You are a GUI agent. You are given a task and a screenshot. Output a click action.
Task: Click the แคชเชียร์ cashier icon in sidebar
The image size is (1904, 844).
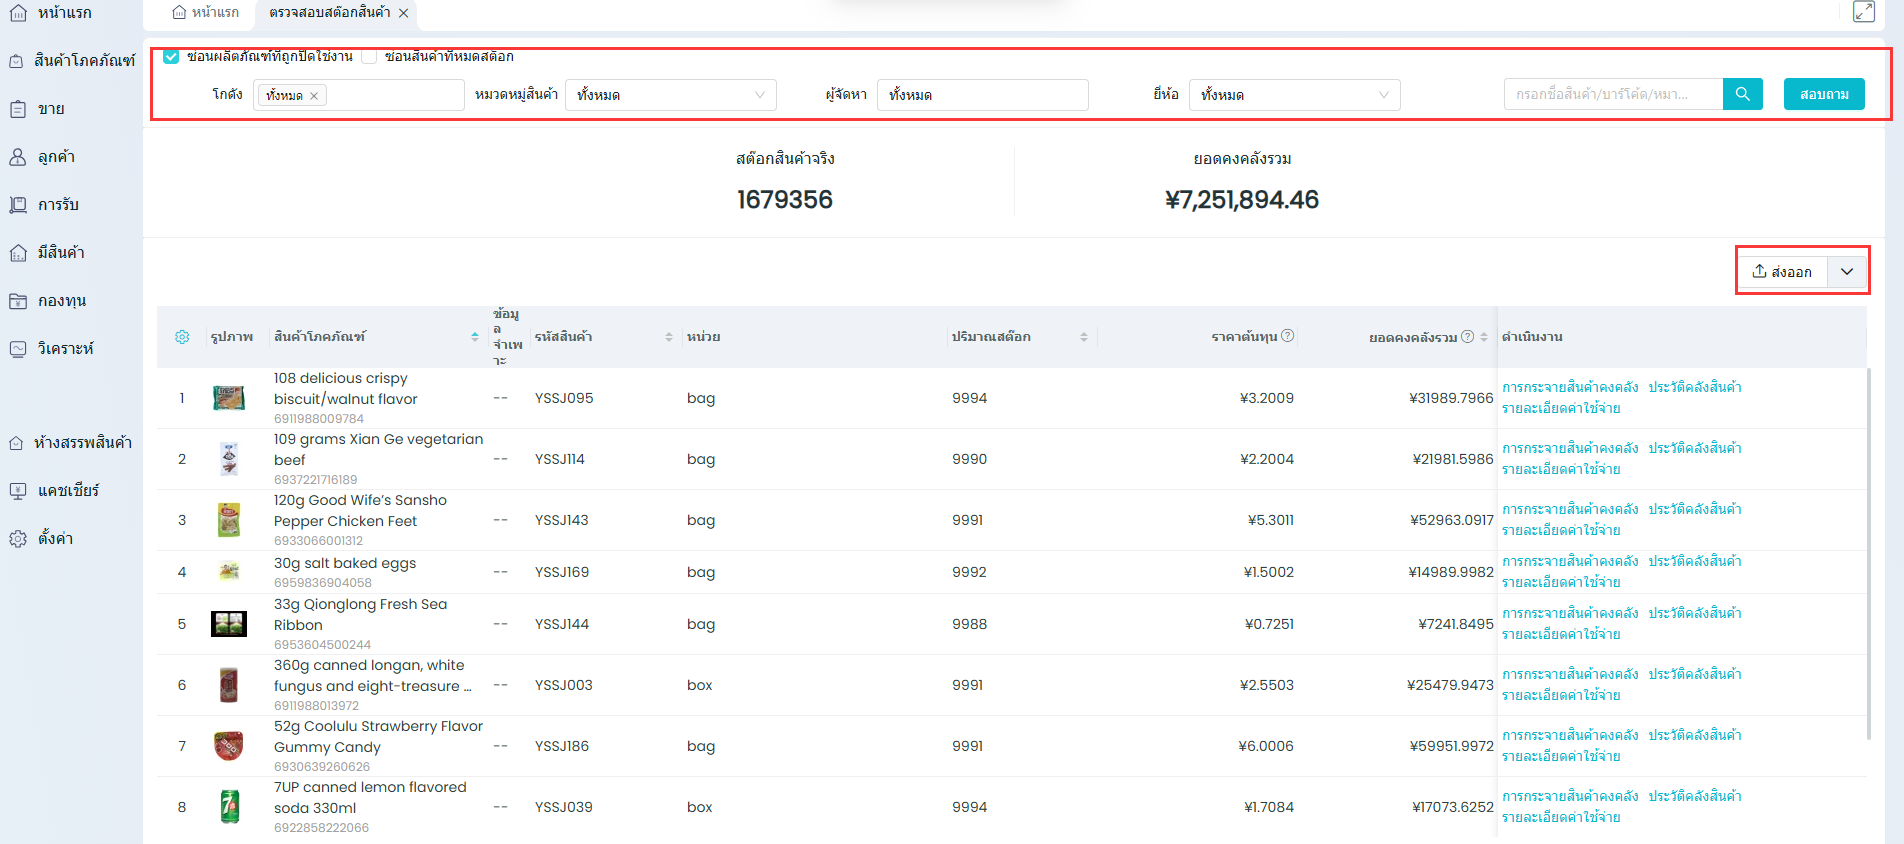[x=18, y=491]
